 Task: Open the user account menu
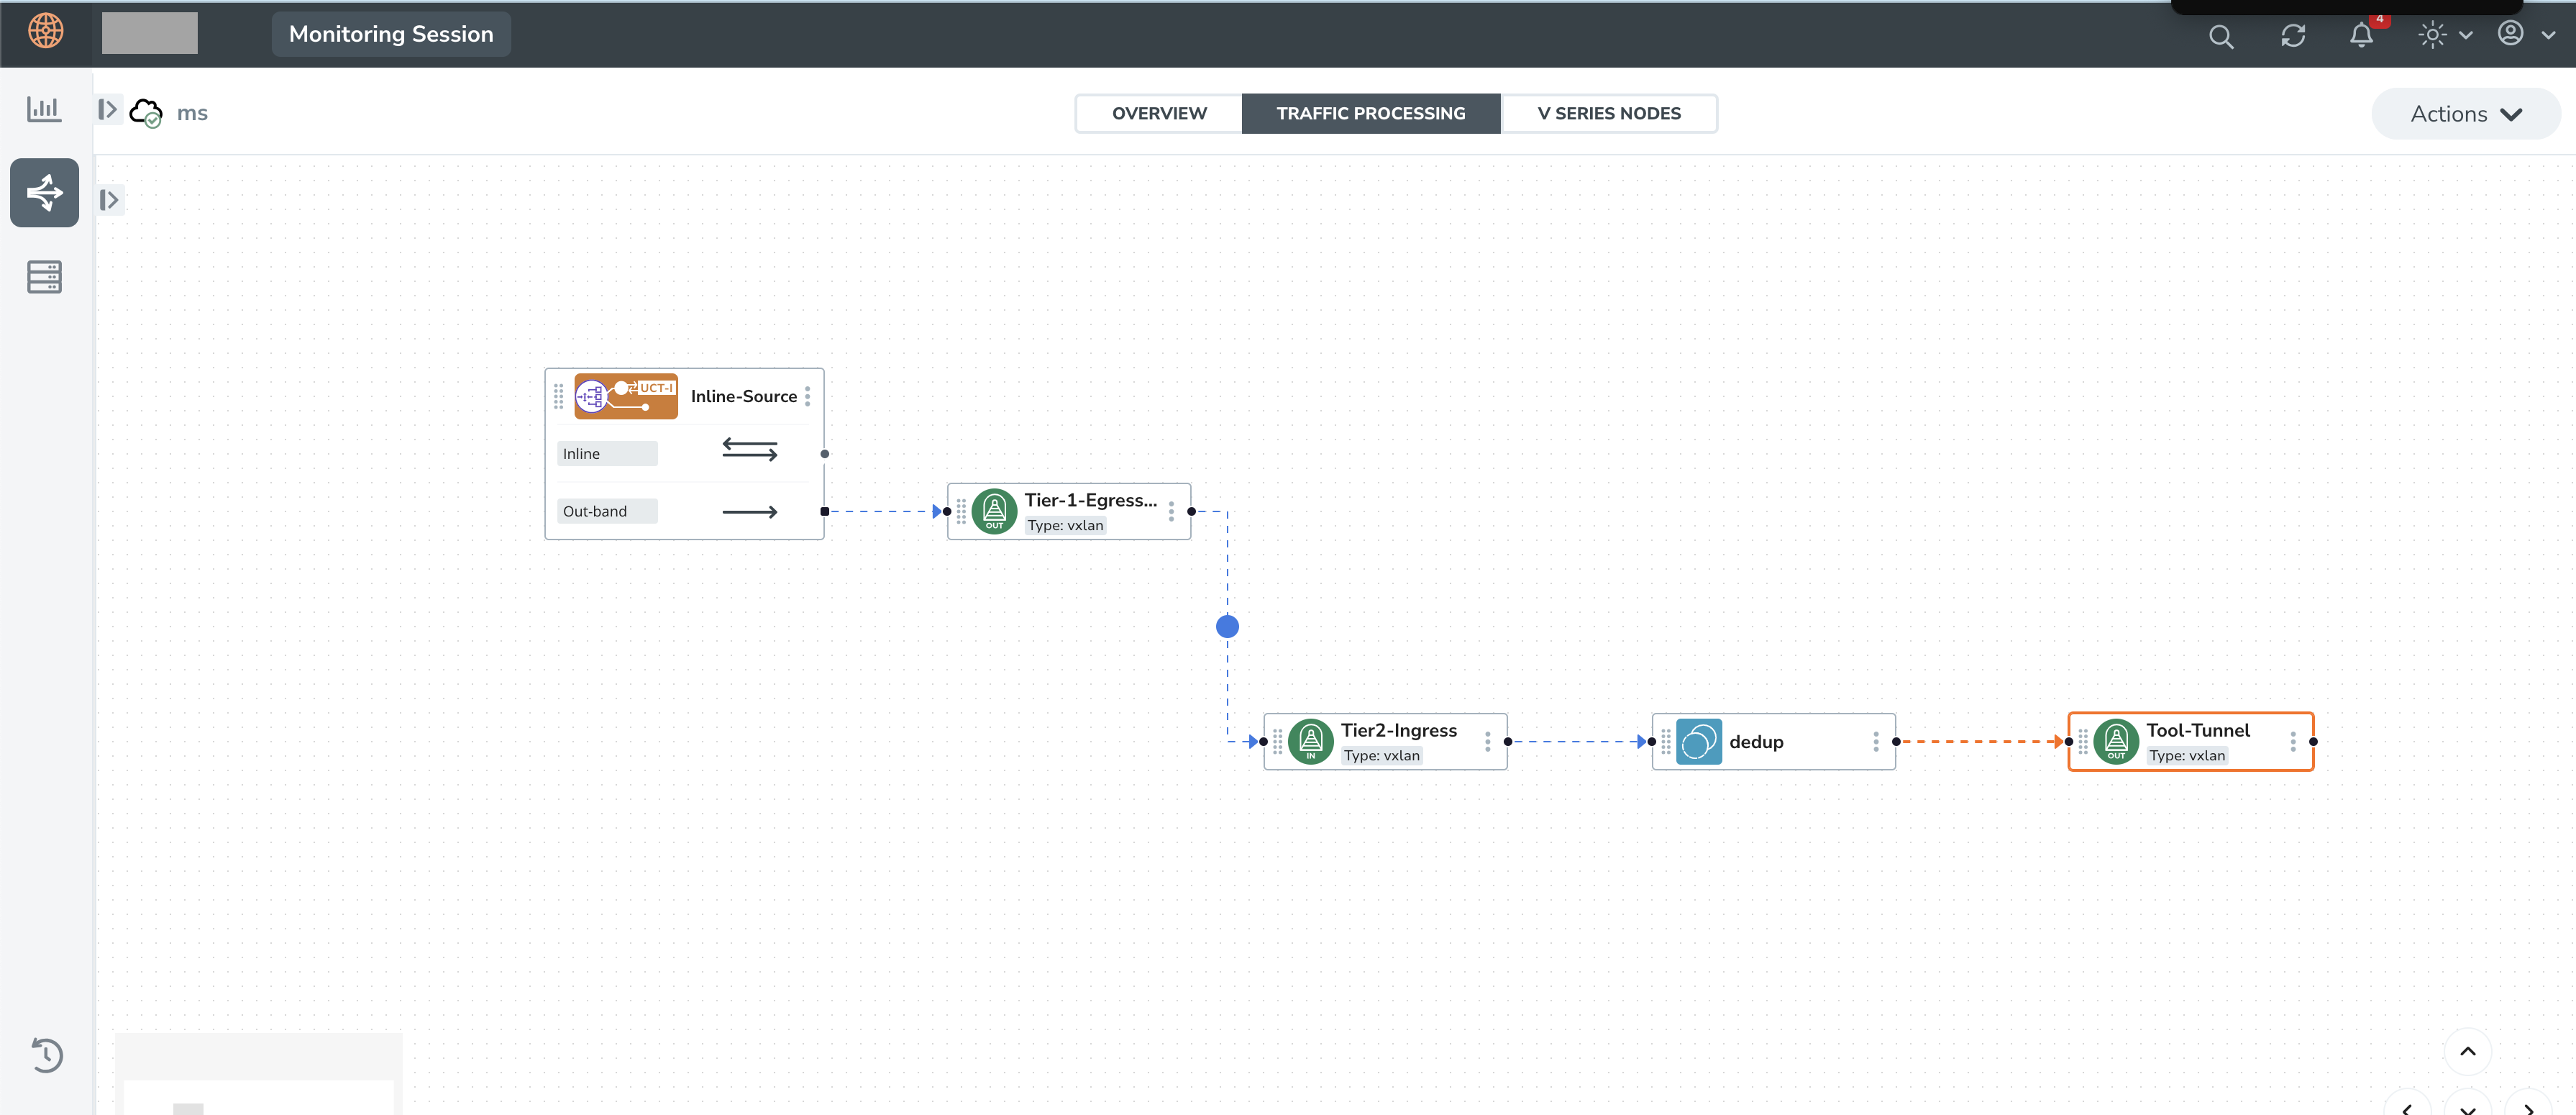coord(2526,34)
